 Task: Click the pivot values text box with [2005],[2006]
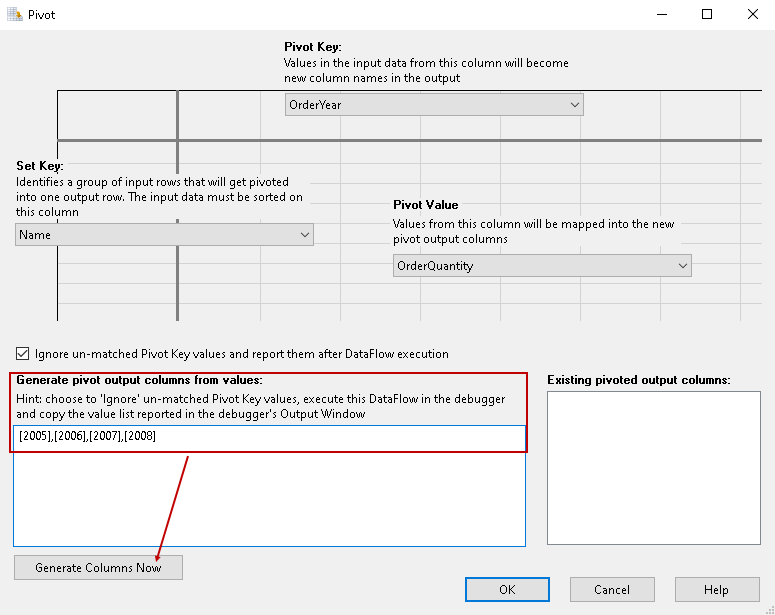[x=269, y=485]
